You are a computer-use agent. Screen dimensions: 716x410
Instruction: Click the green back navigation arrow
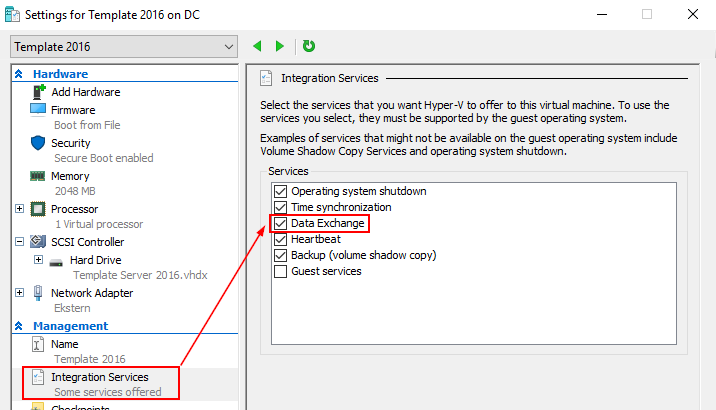pos(258,46)
